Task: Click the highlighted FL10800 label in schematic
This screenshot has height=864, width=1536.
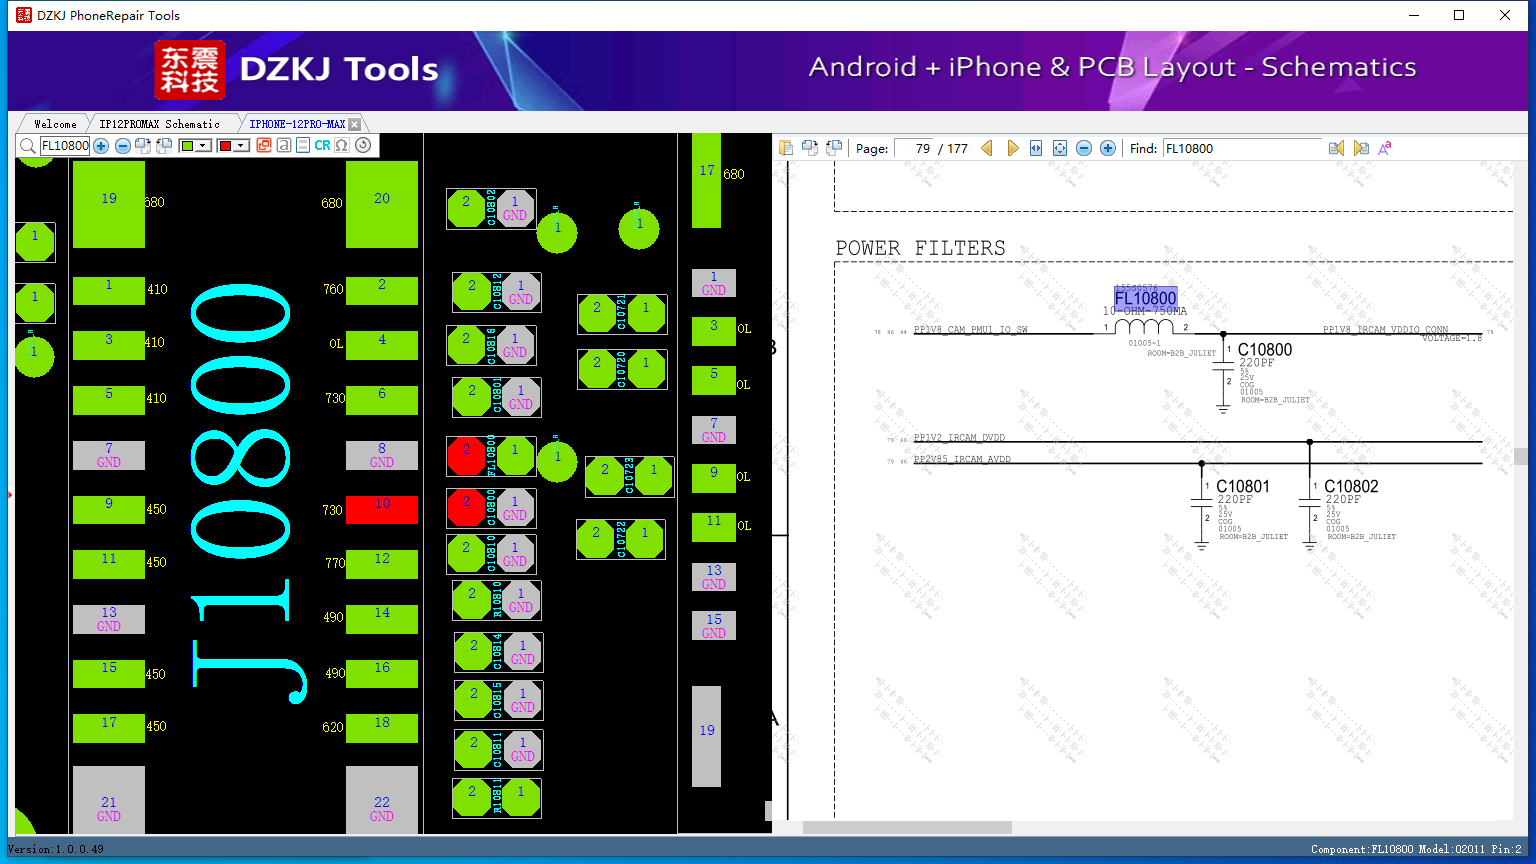Action: tap(1145, 298)
